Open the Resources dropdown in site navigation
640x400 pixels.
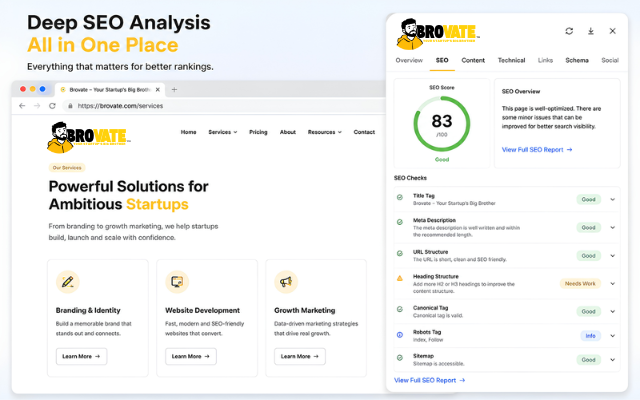coord(324,132)
